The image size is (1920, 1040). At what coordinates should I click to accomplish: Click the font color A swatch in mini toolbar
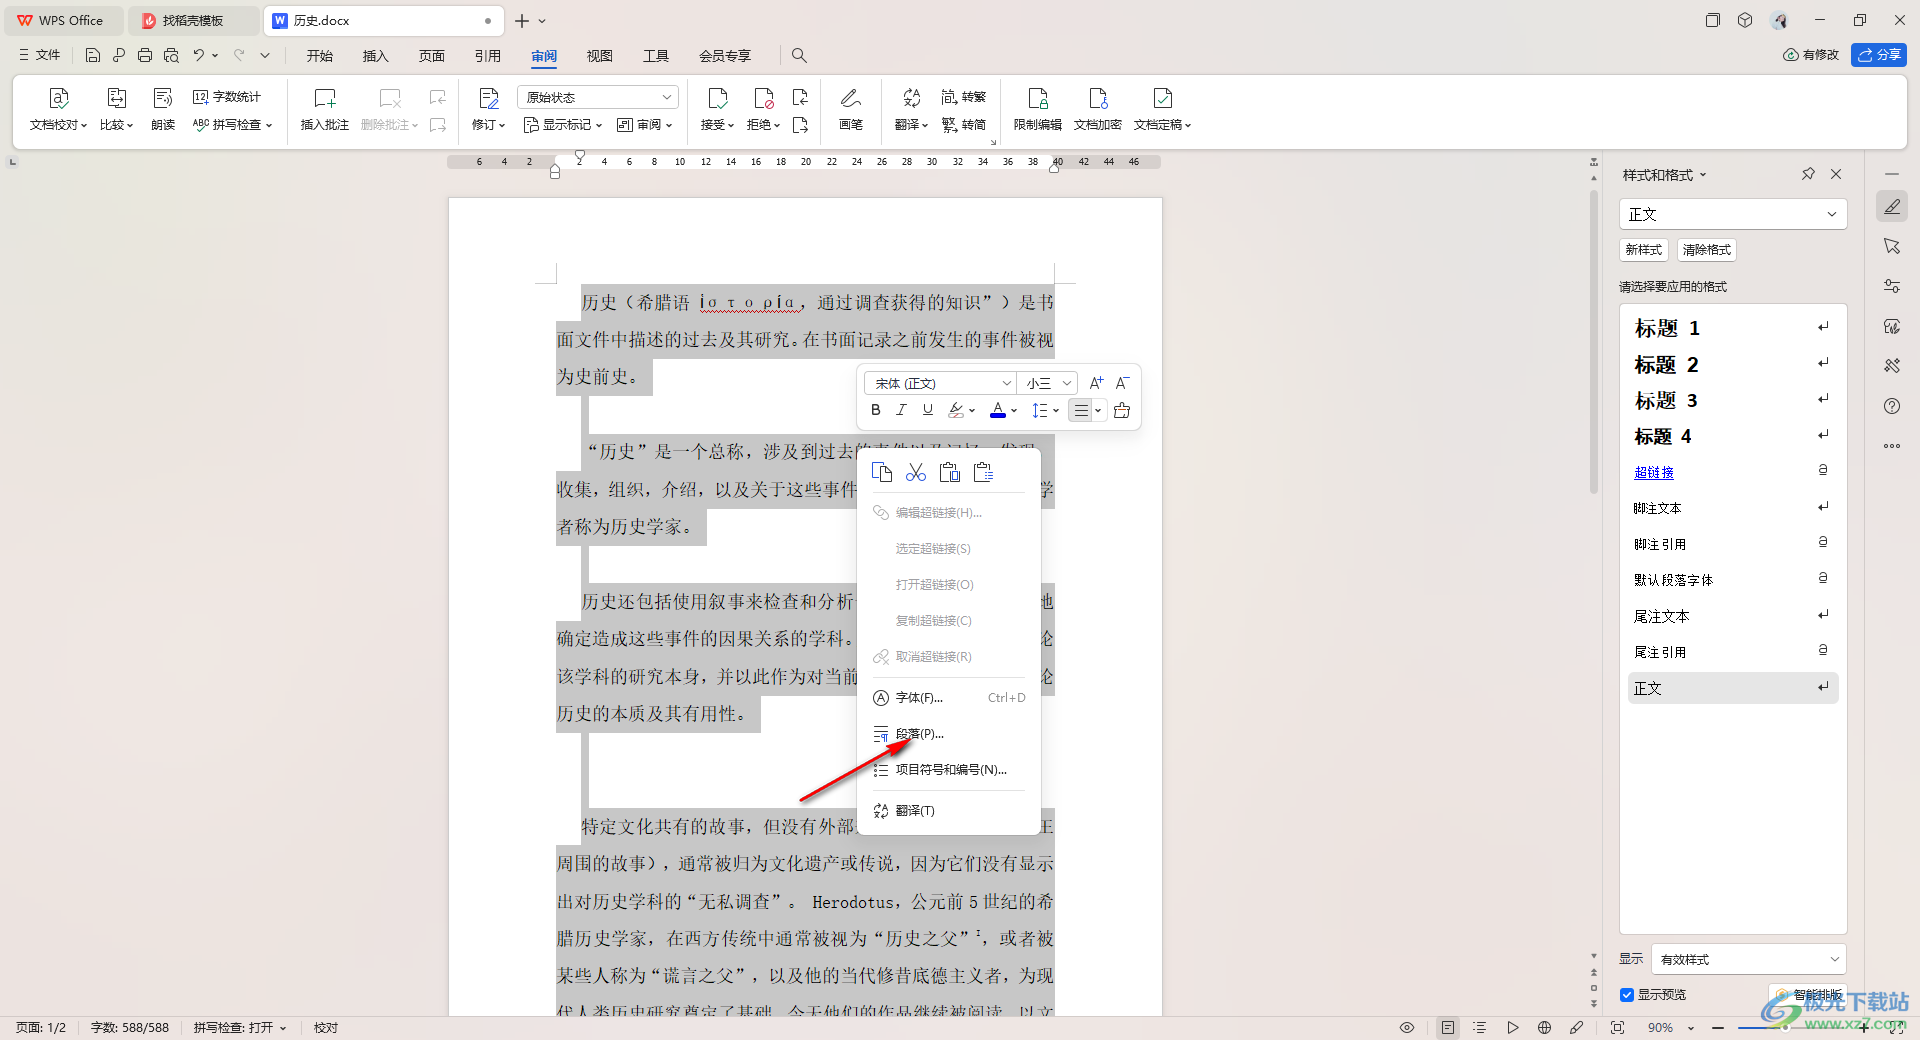(x=998, y=410)
